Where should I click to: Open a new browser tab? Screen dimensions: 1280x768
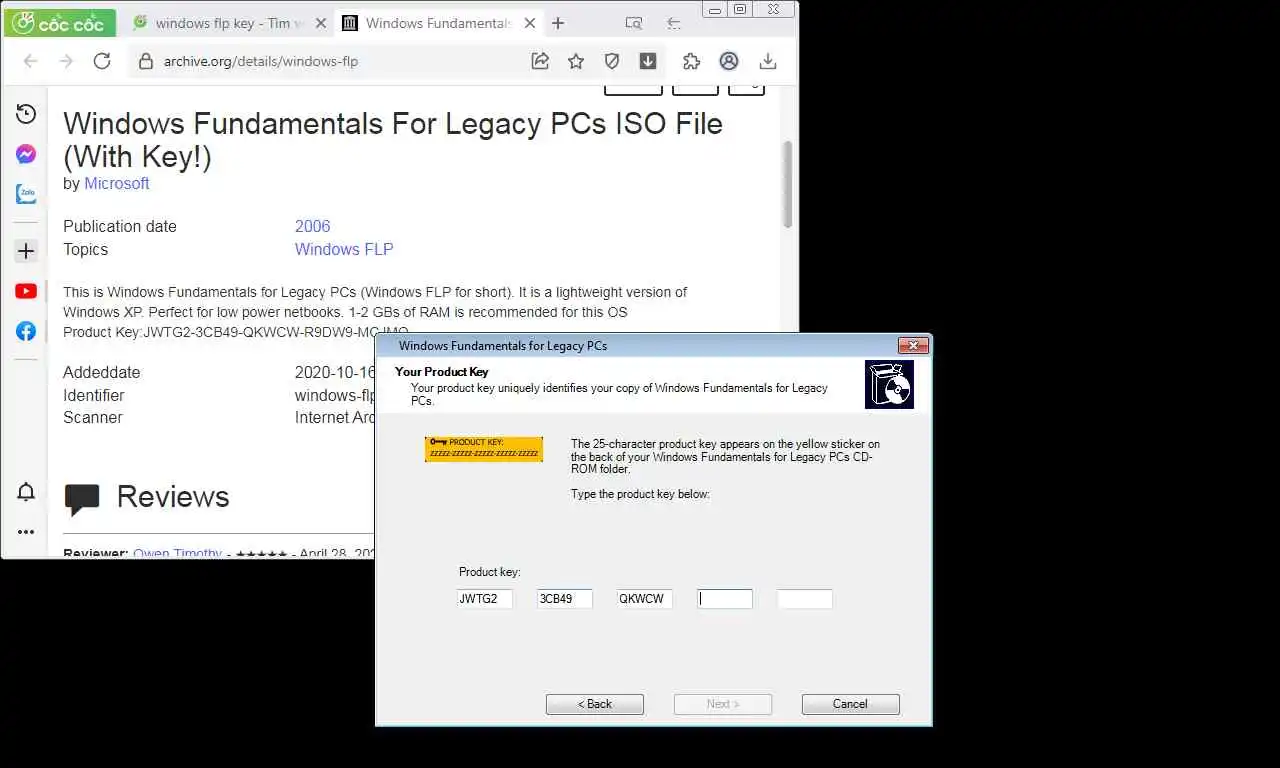click(558, 23)
